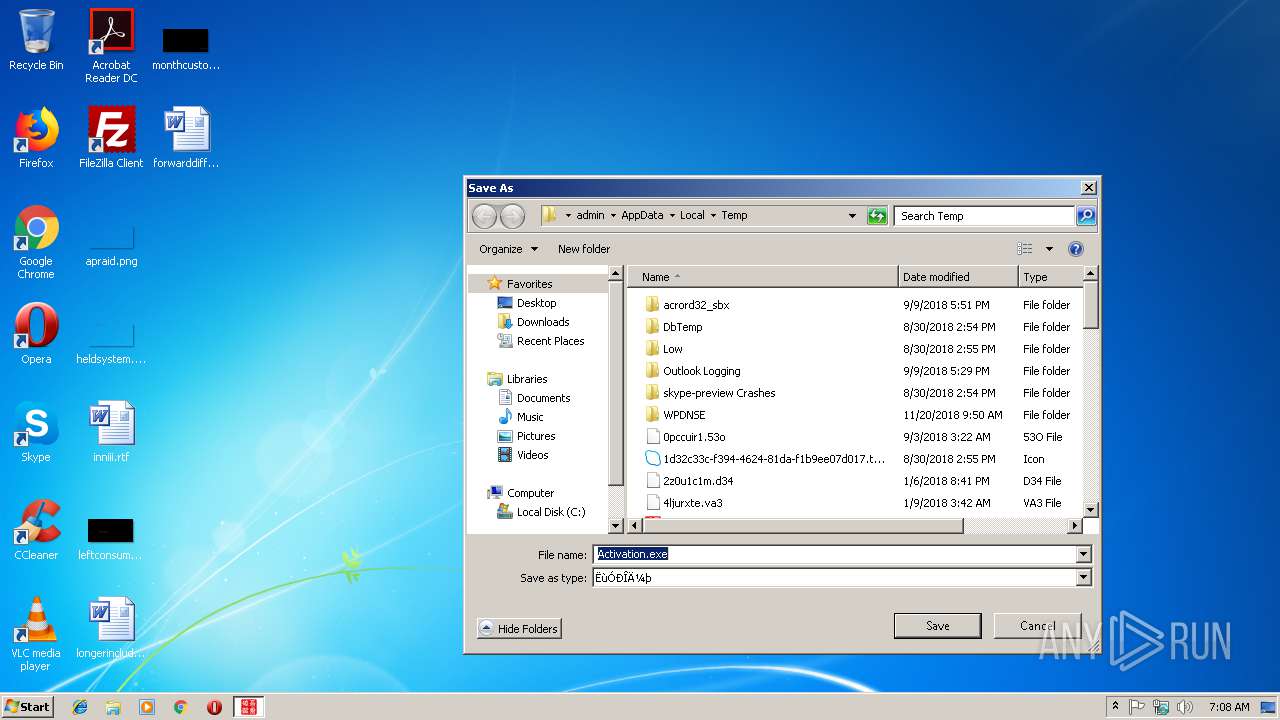The height and width of the screenshot is (720, 1280).
Task: Click Hide Folders button
Action: coord(519,629)
